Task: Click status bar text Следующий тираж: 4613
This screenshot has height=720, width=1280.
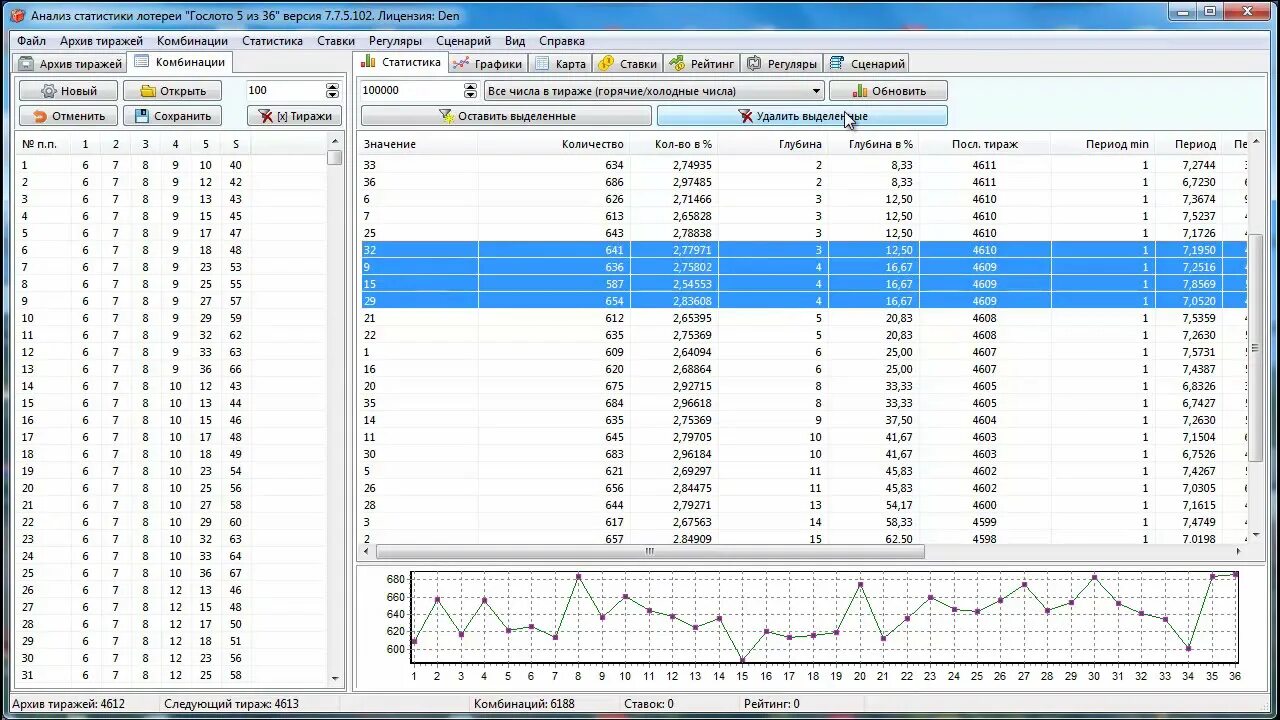Action: [231, 704]
